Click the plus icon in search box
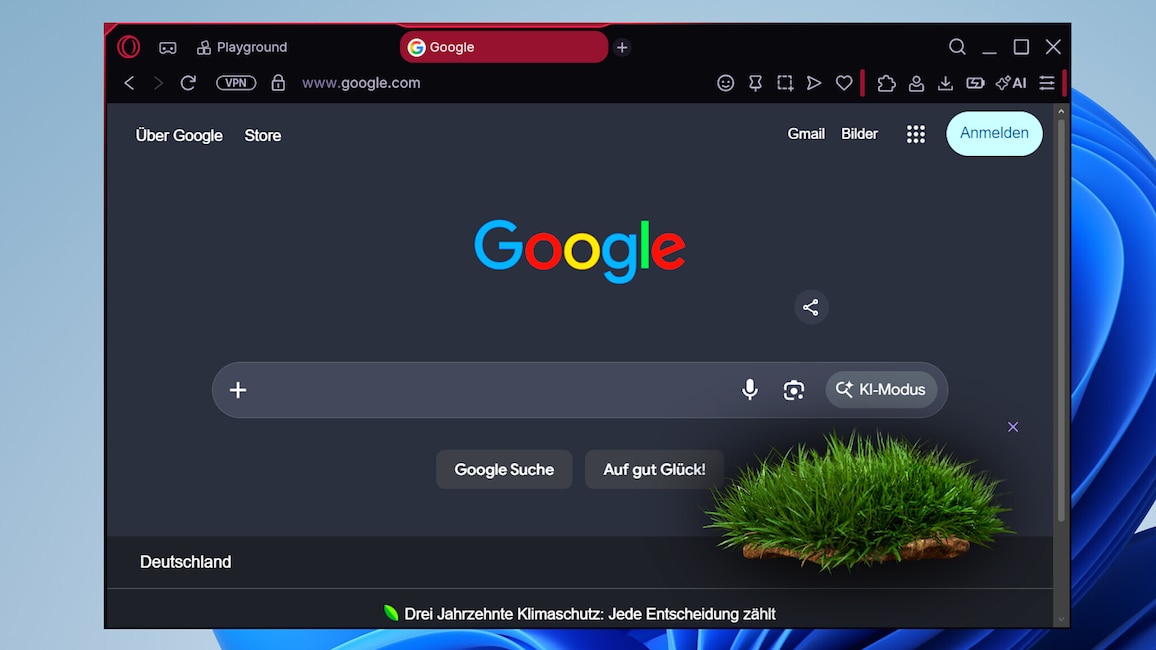 (x=237, y=390)
